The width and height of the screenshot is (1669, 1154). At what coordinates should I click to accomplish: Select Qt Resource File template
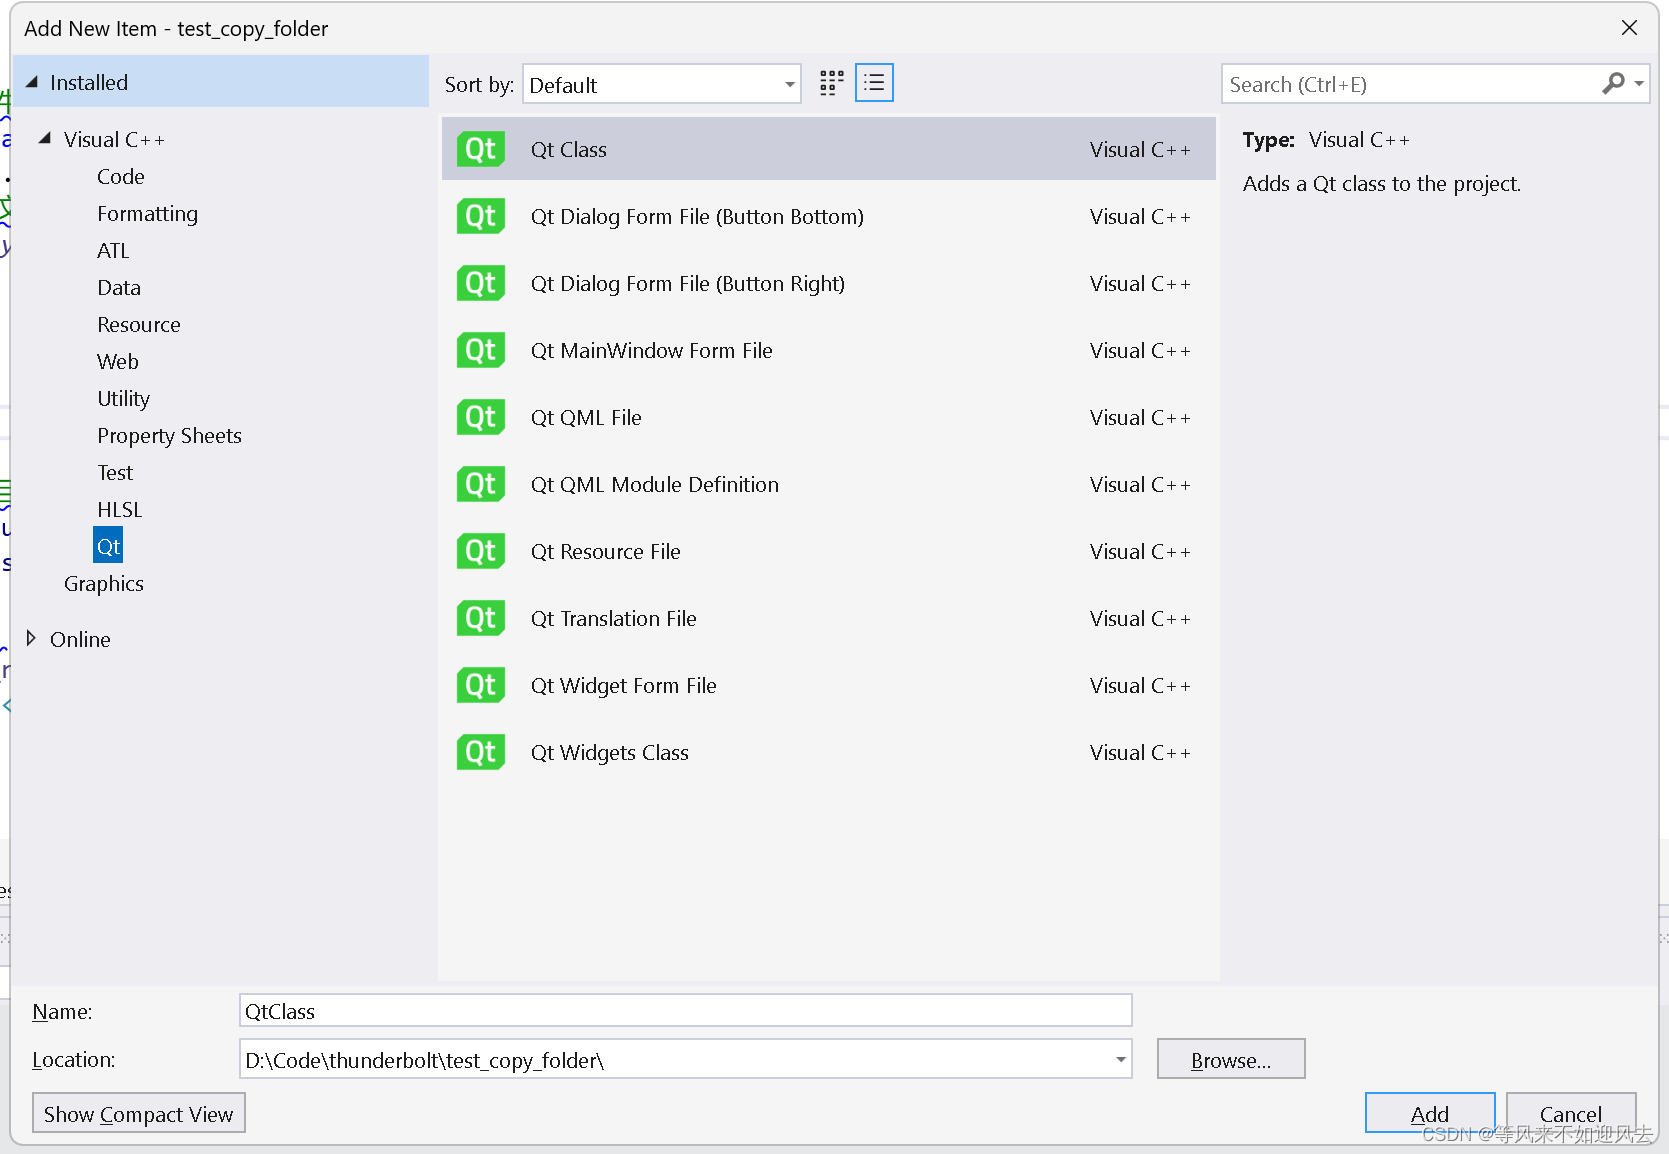pos(606,551)
